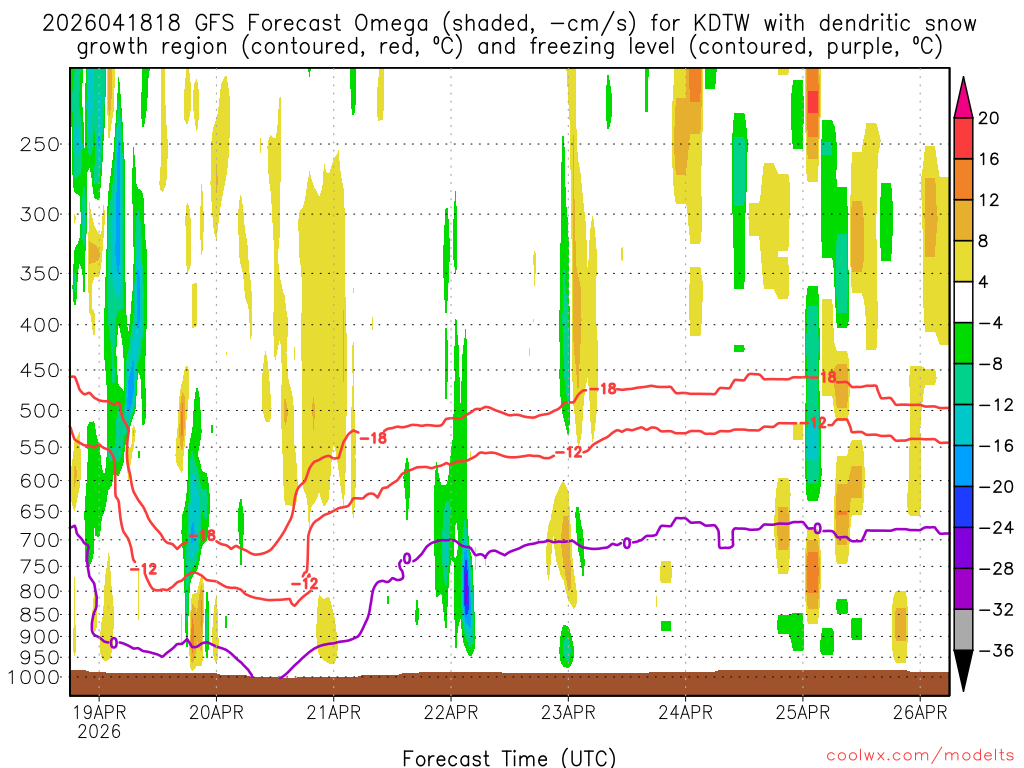This screenshot has width=1024, height=768.
Task: Click the red -12 contour label near 23APR
Action: pyautogui.click(x=568, y=452)
